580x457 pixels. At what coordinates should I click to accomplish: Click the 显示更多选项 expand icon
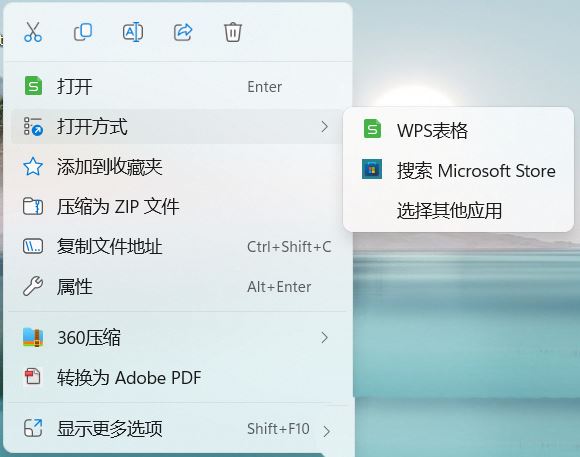click(33, 428)
